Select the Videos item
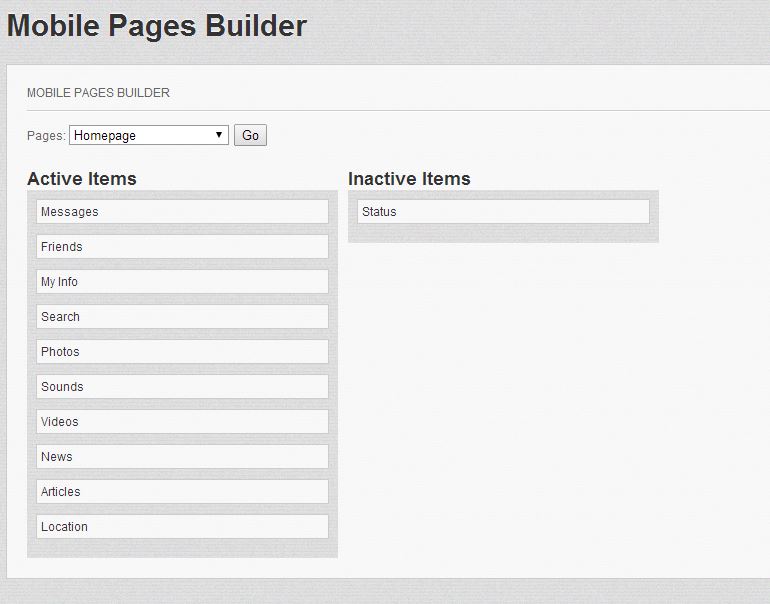770x604 pixels. click(182, 422)
